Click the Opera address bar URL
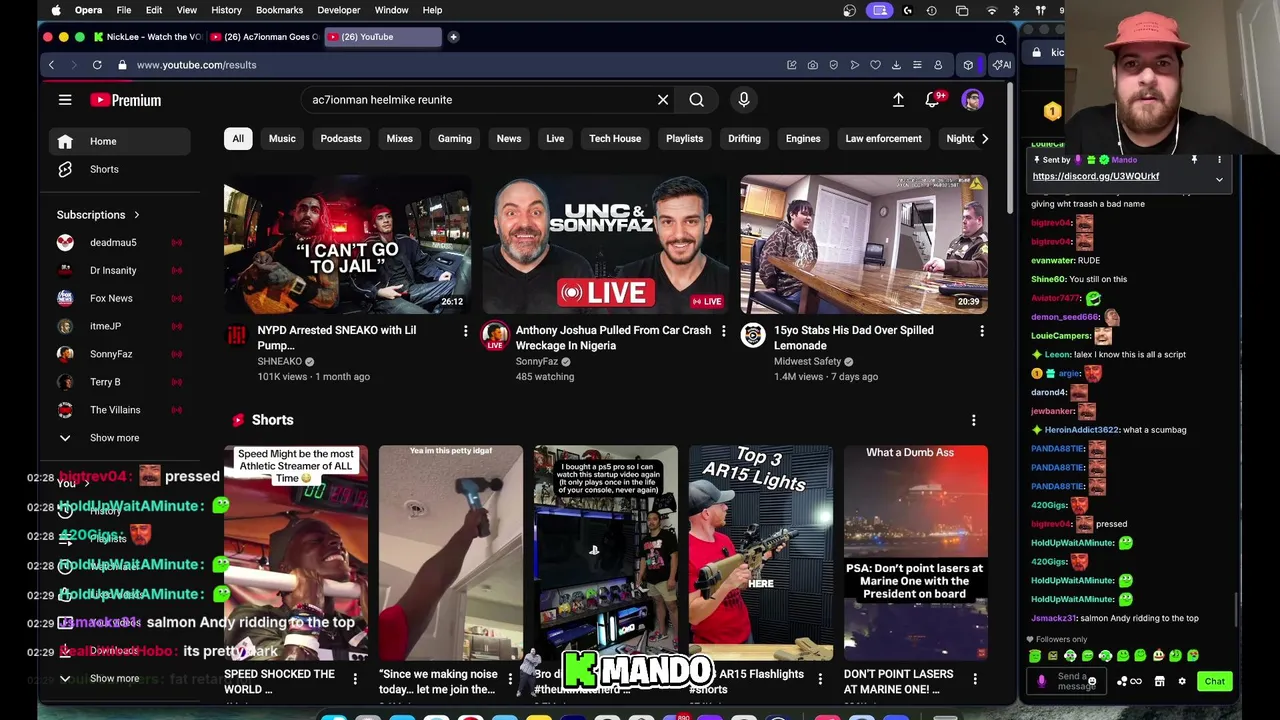 point(196,65)
